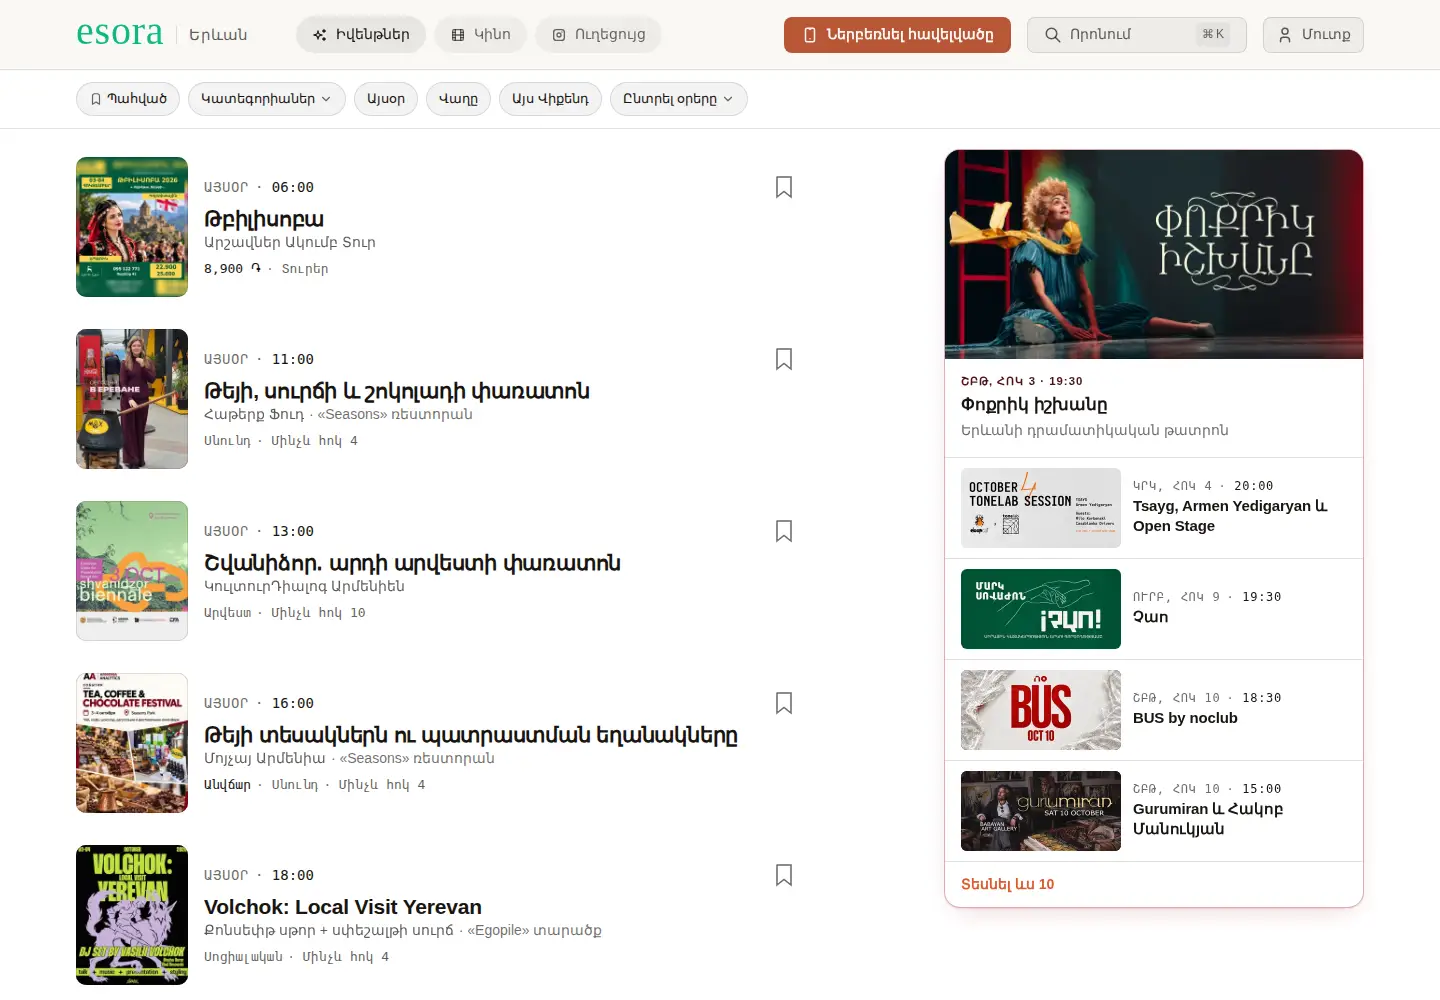
Task: Open the Gurumiran և Հակոբ Մանուկյան title
Action: click(1208, 819)
